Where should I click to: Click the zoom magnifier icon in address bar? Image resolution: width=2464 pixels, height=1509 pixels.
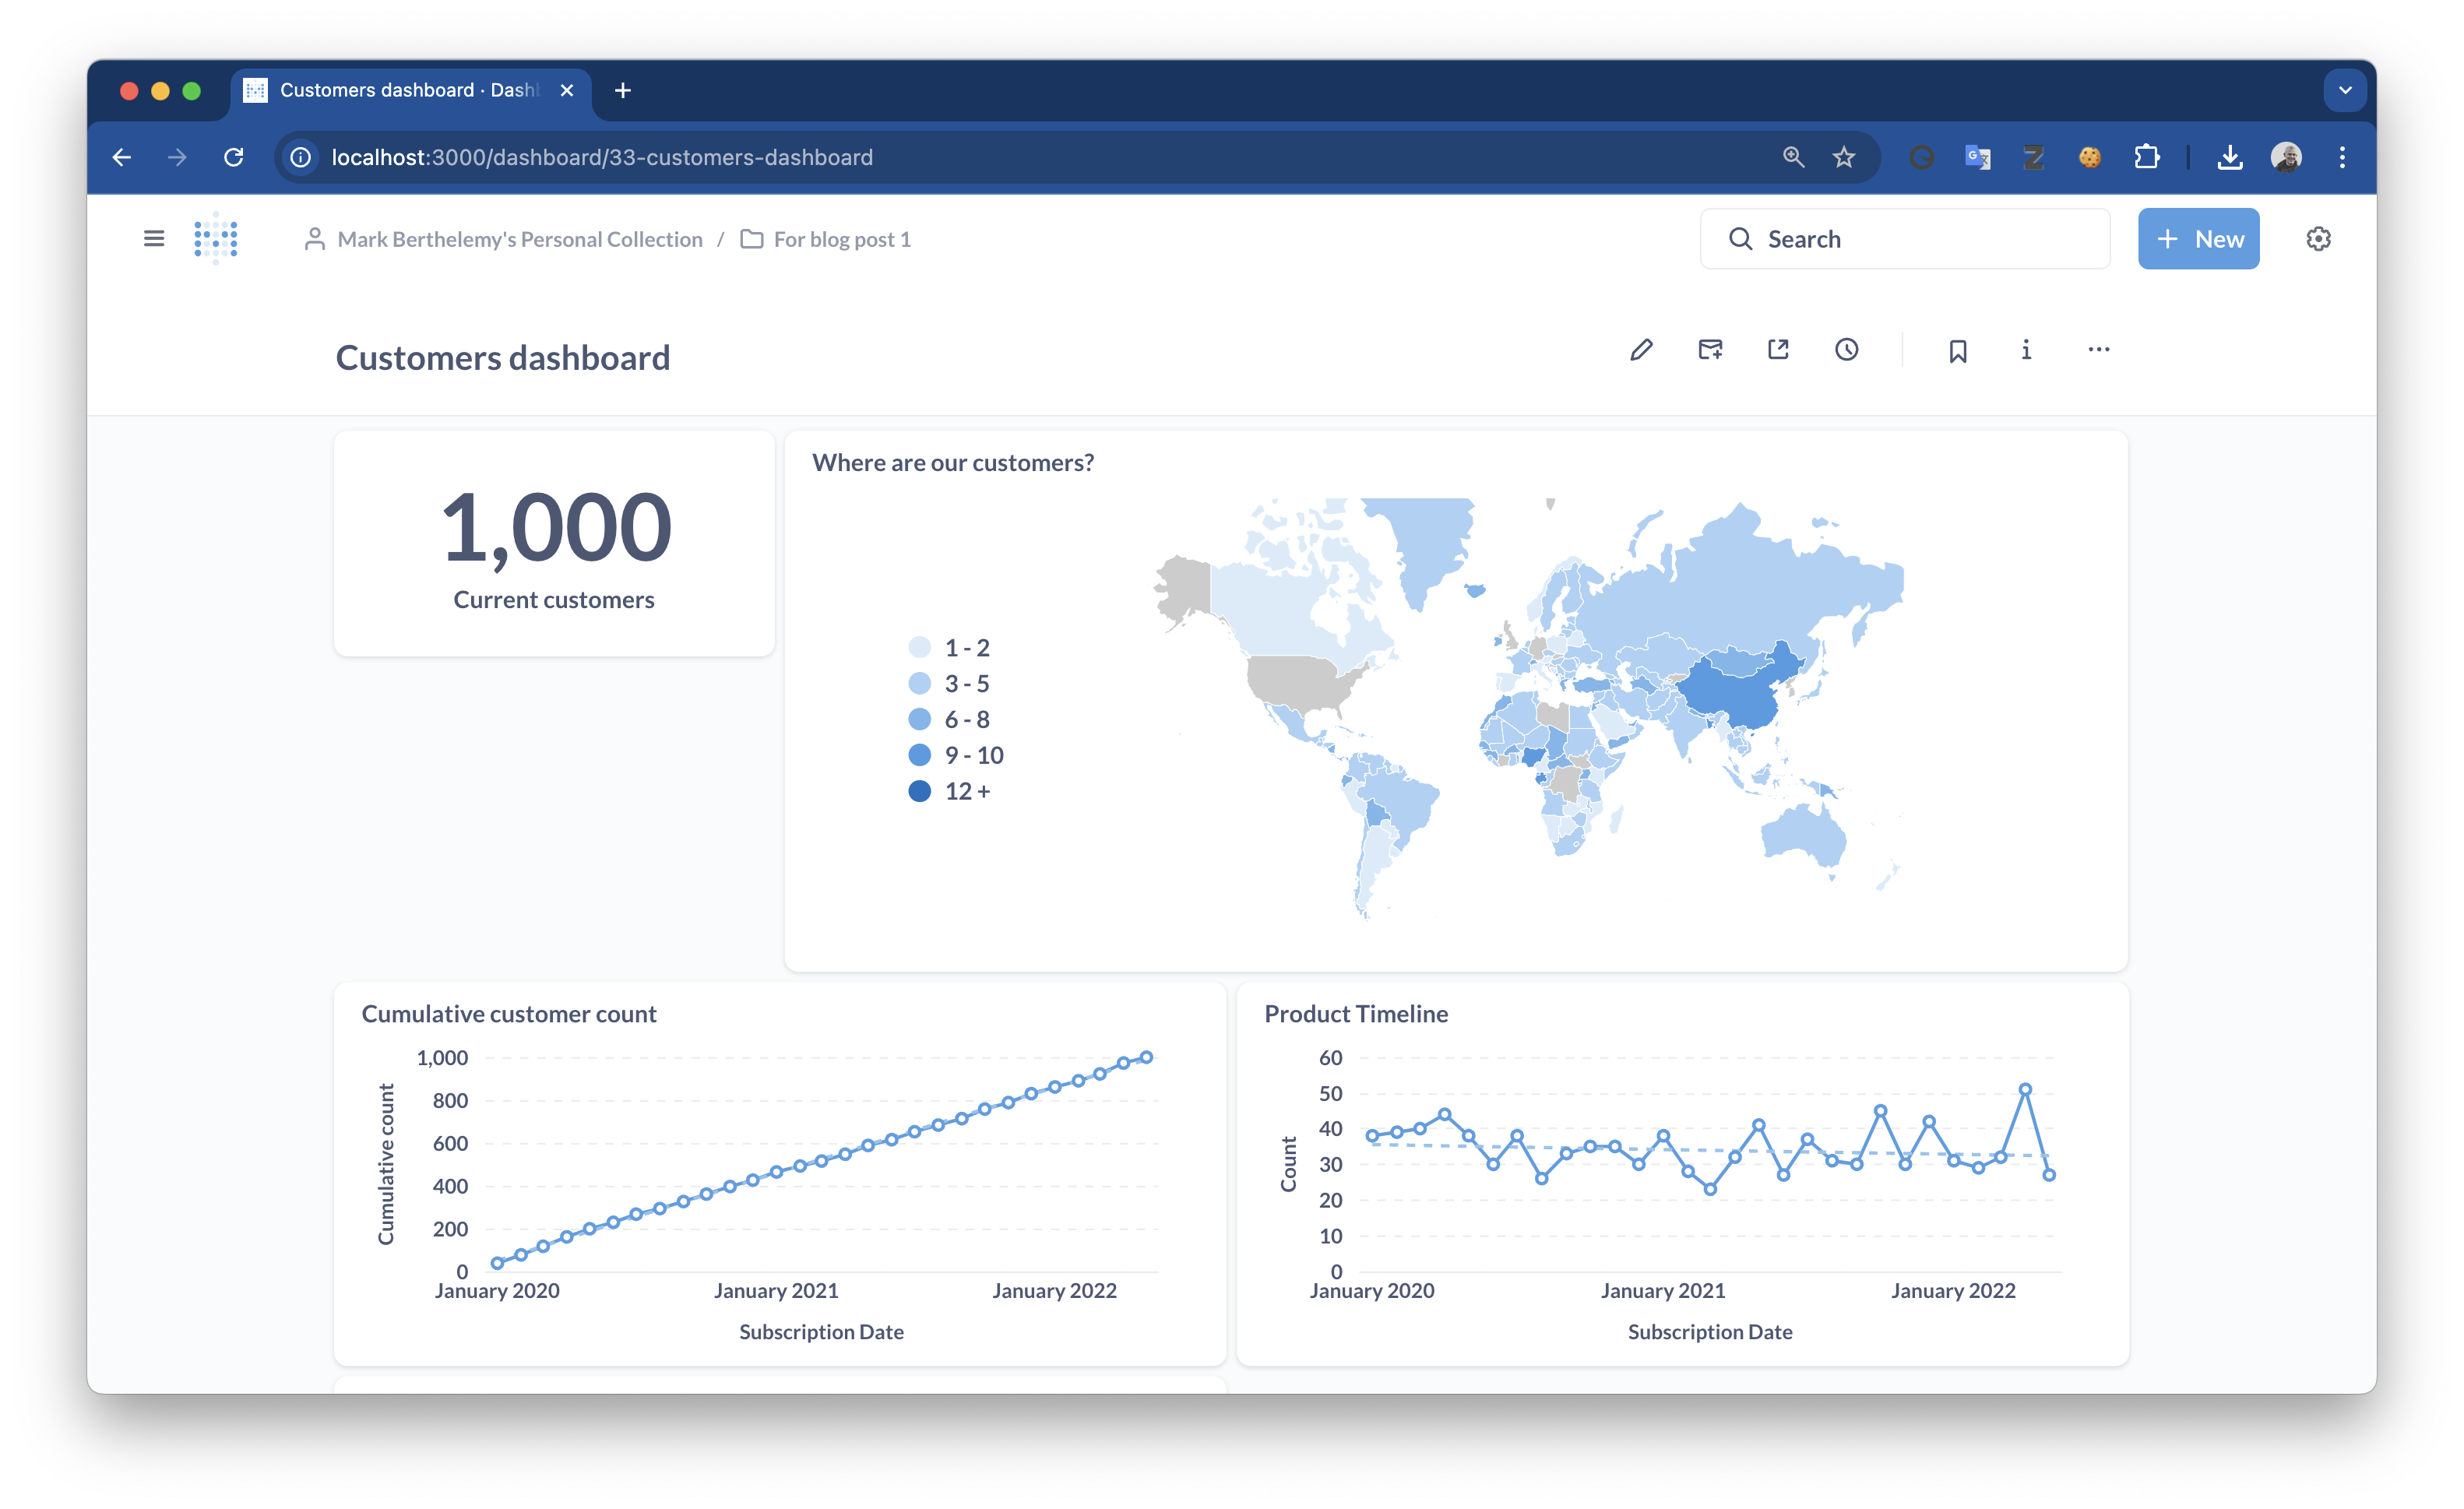click(1793, 157)
